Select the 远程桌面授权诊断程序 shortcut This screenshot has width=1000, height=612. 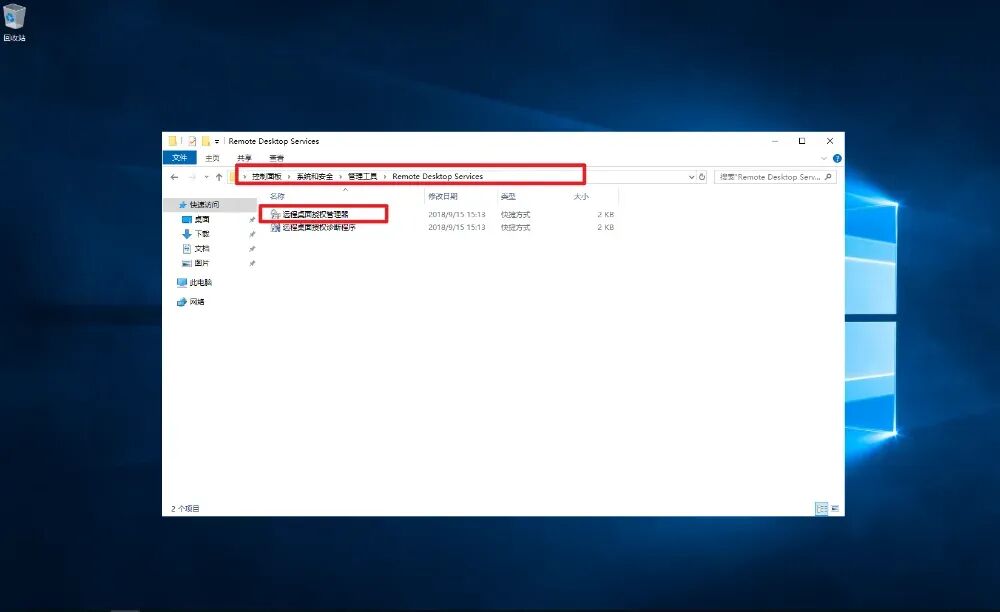tap(313, 227)
